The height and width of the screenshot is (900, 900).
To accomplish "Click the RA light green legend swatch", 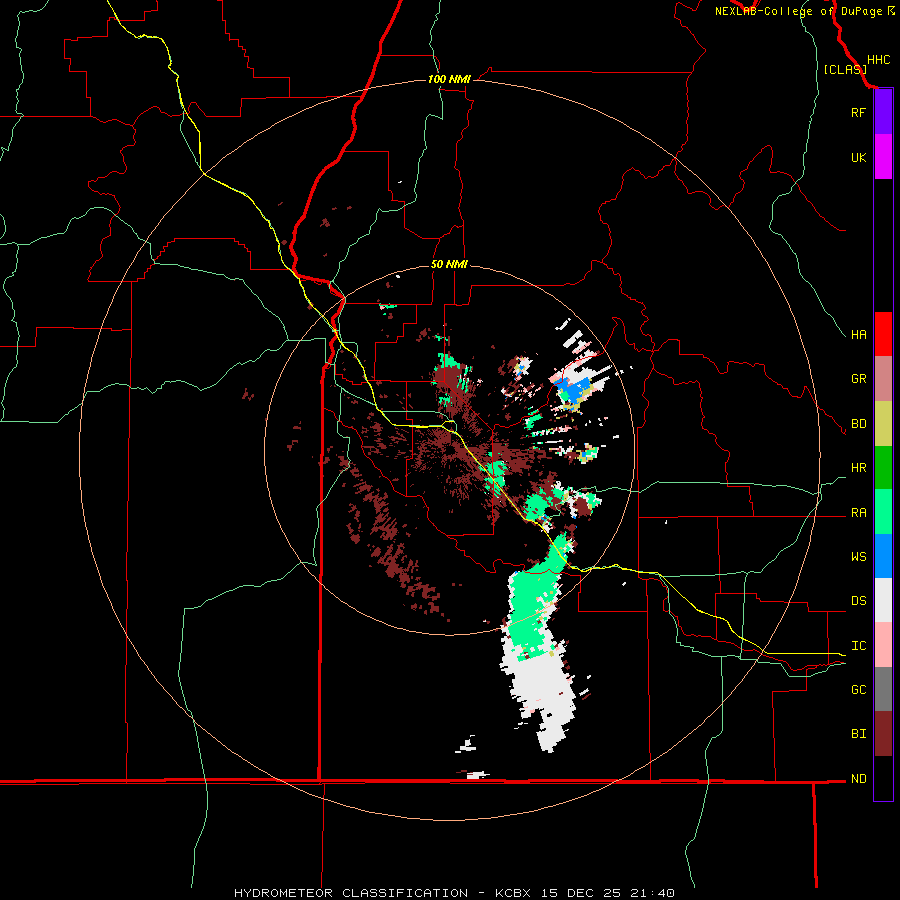I will click(883, 512).
